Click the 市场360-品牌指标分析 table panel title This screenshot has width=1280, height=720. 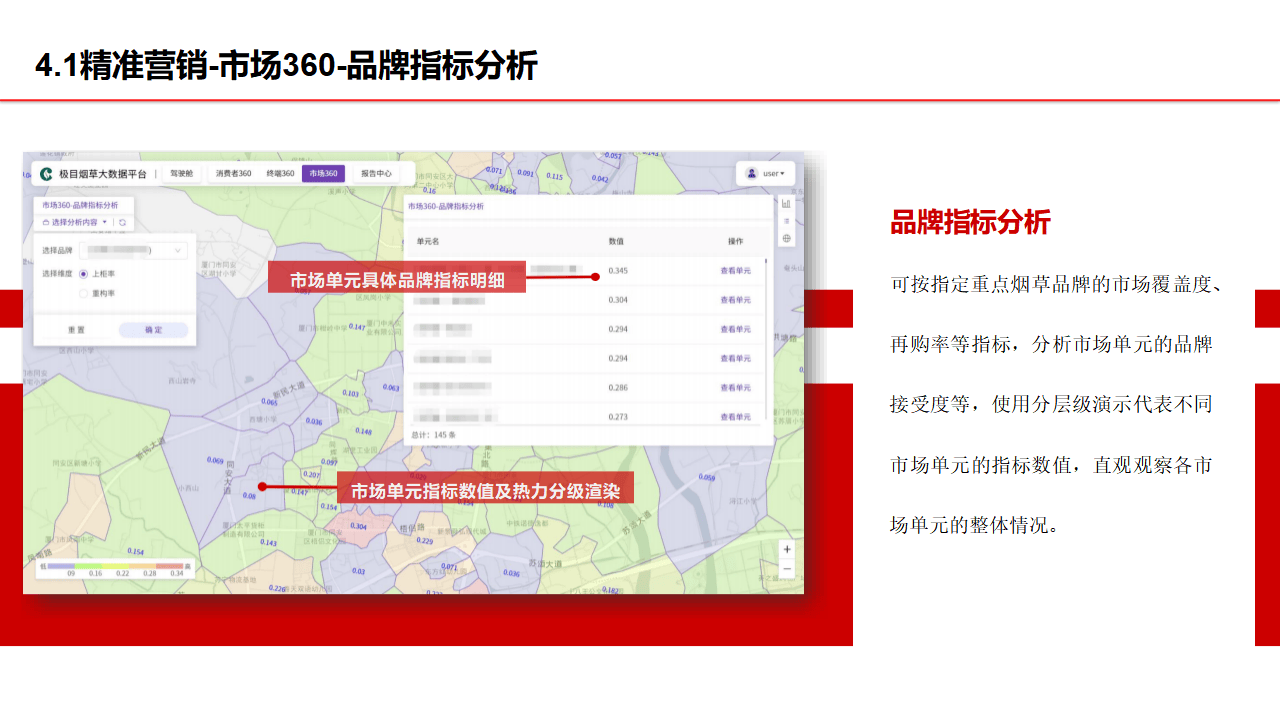point(446,205)
